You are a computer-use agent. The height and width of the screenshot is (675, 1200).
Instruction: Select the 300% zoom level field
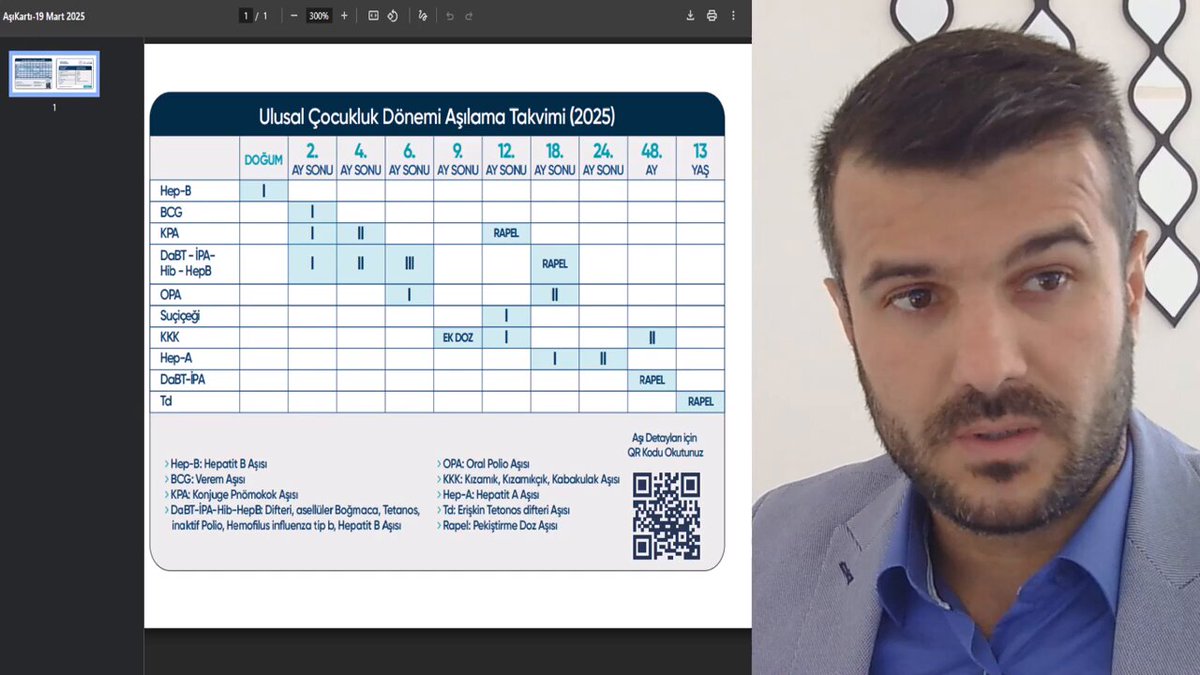pos(319,16)
